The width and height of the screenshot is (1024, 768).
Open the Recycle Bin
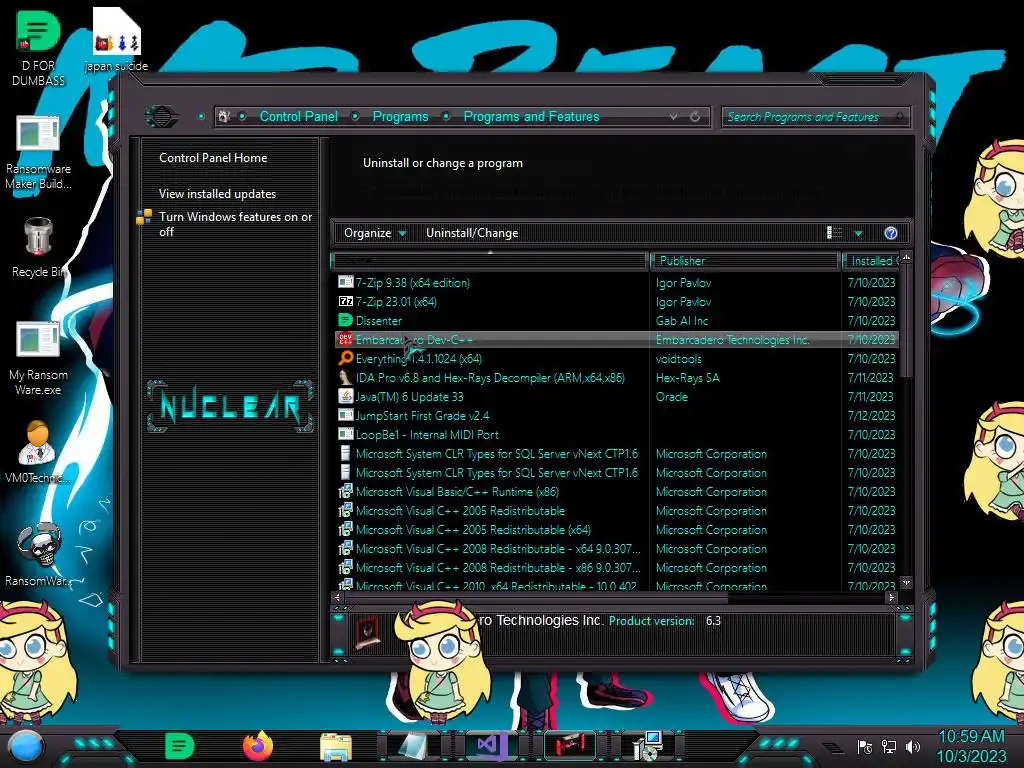tap(38, 247)
